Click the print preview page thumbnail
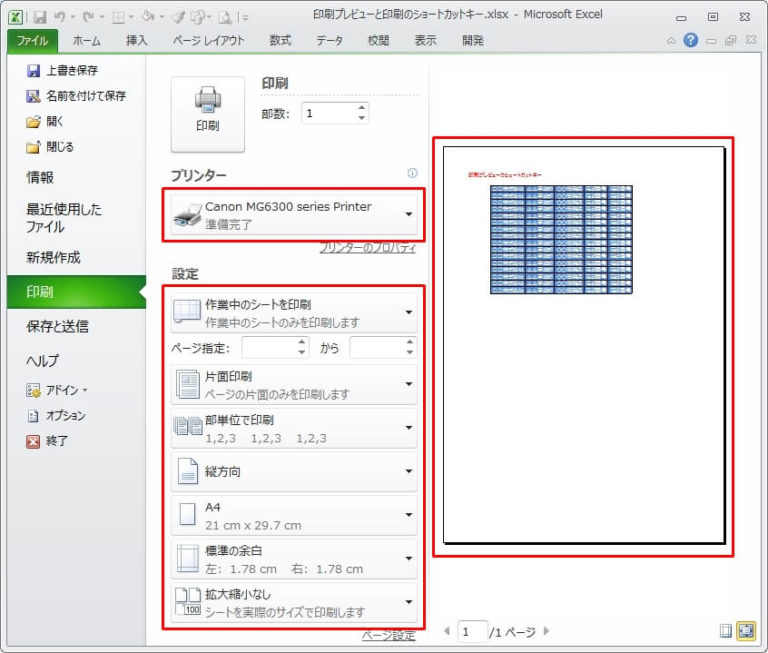 click(x=583, y=345)
